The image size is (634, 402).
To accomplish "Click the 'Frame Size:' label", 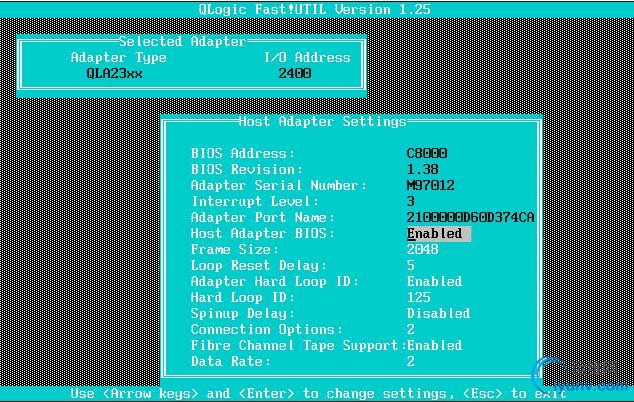I will pos(235,250).
